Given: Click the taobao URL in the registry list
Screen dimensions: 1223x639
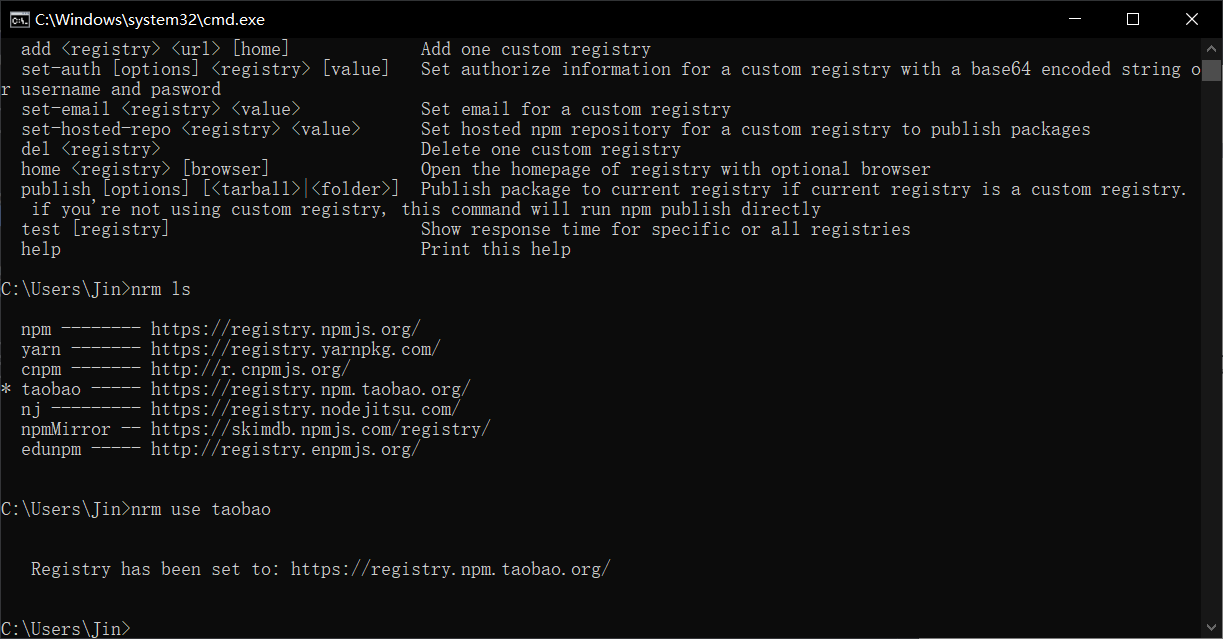Looking at the screenshot, I should (310, 389).
